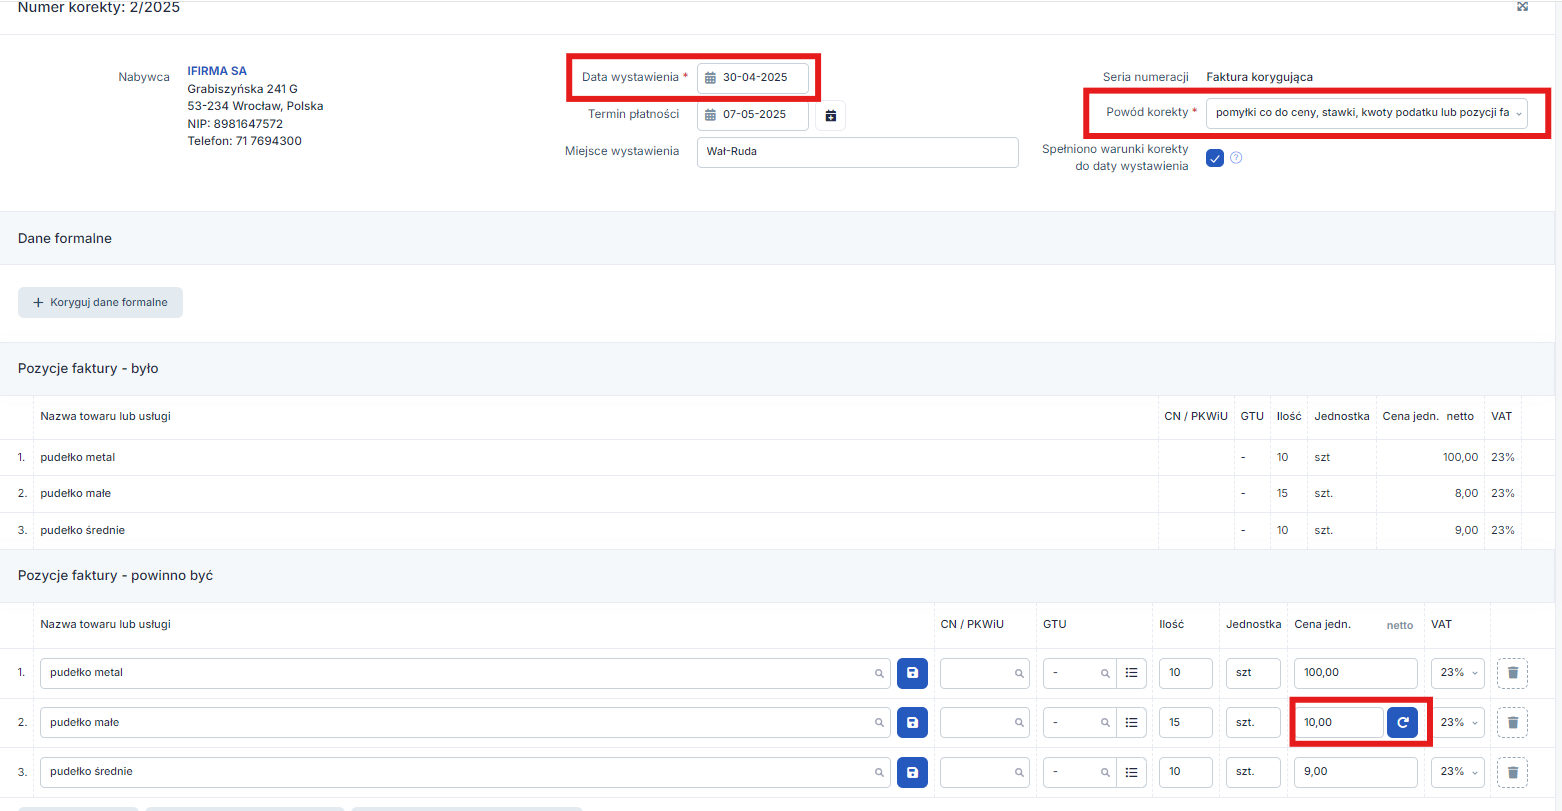Click name field containing pudełko średnie
The height and width of the screenshot is (811, 1562).
click(465, 772)
